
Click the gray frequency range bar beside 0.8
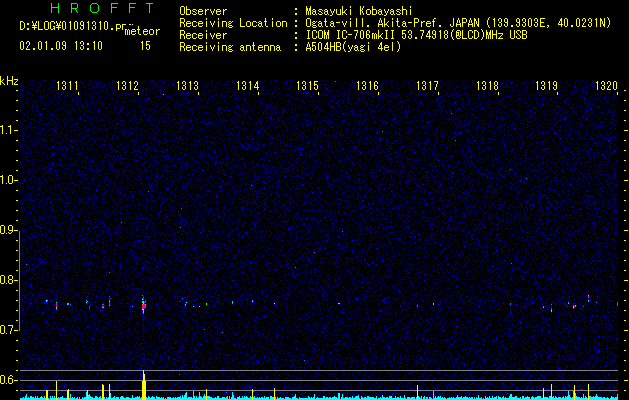(x=20, y=280)
